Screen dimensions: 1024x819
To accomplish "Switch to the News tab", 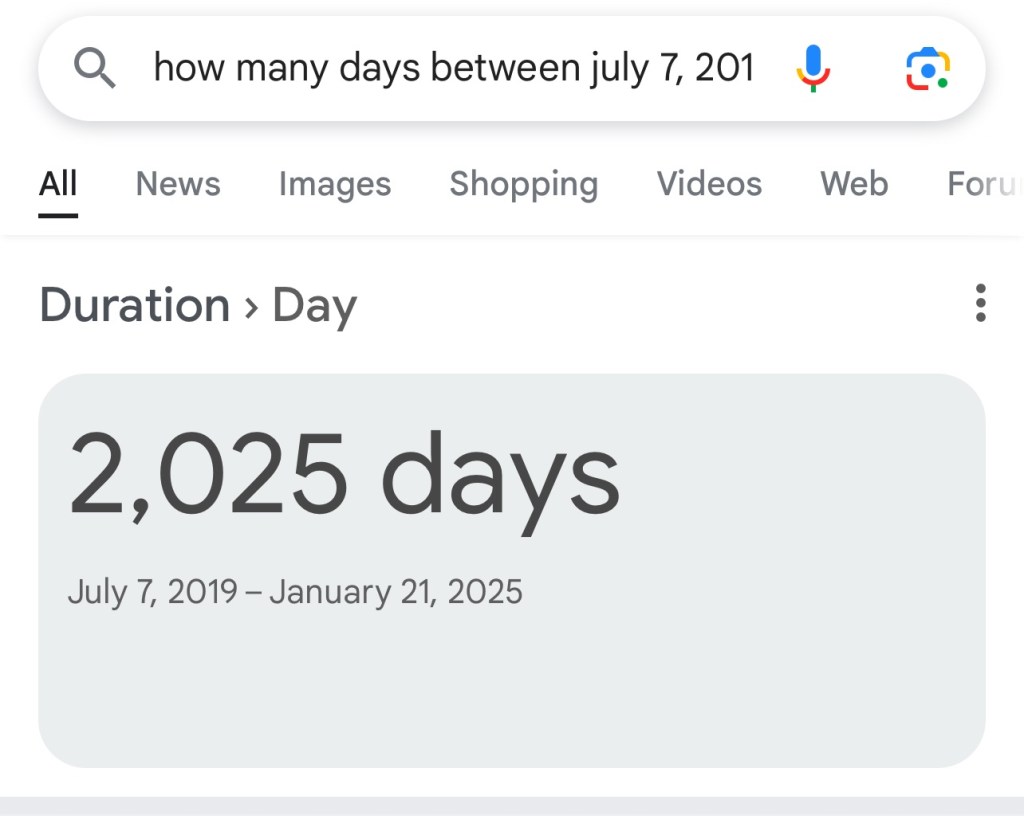I will pyautogui.click(x=178, y=184).
